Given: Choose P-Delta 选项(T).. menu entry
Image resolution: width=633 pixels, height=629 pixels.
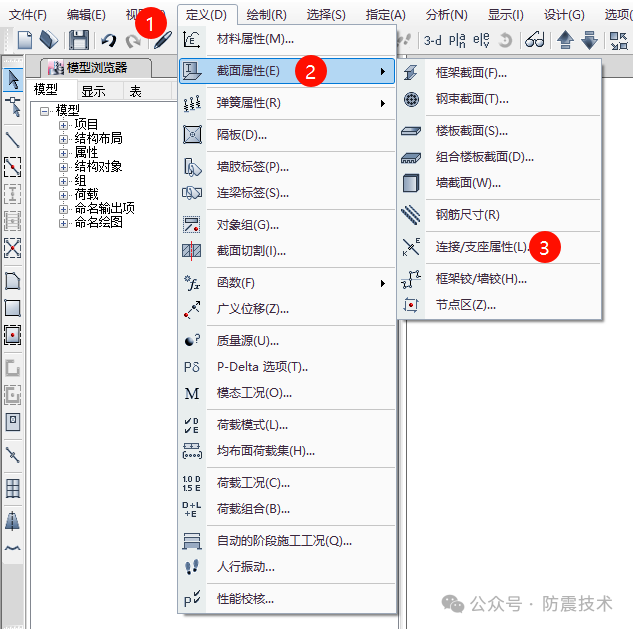Looking at the screenshot, I should pos(287,367).
